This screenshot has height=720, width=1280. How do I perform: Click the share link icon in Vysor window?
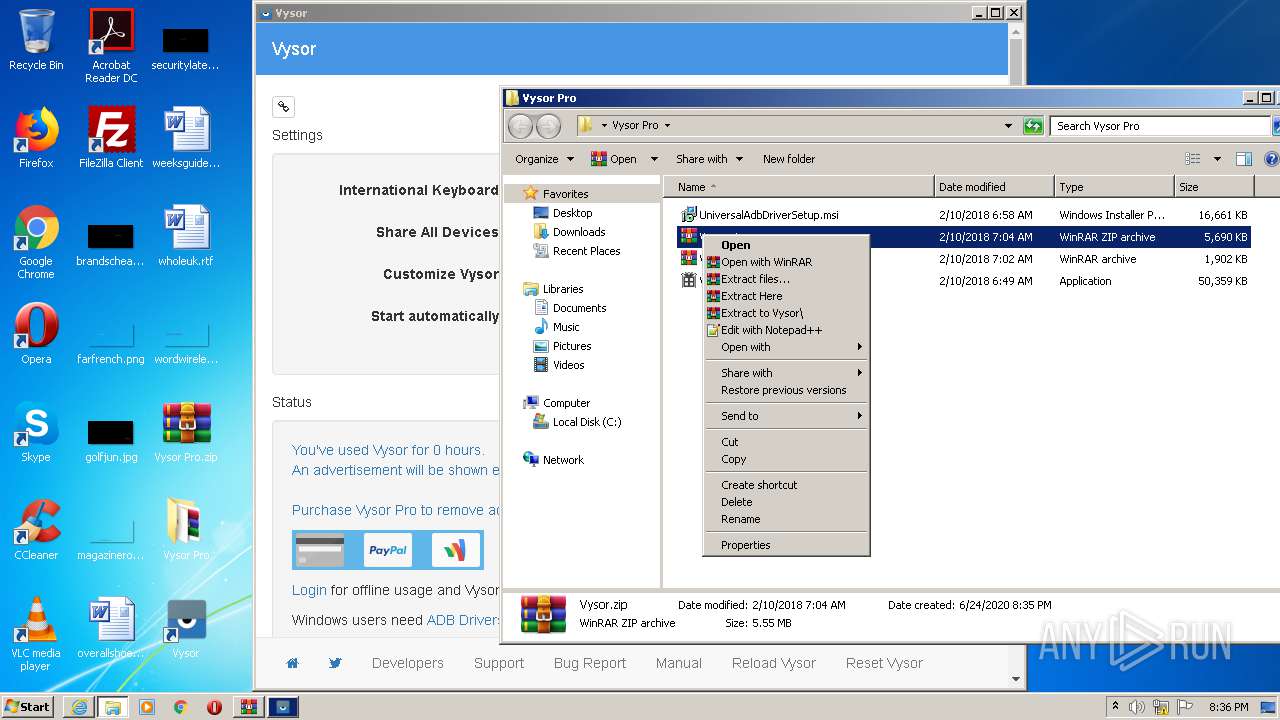283,107
